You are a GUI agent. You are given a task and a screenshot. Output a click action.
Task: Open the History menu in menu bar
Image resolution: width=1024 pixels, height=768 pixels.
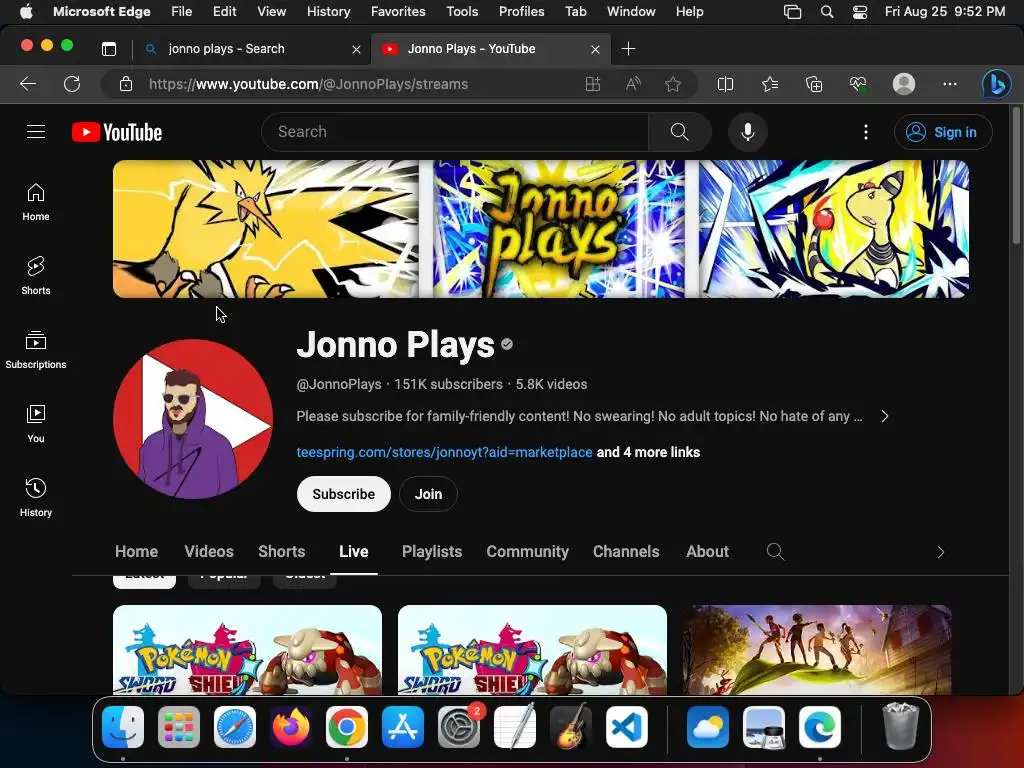(328, 12)
